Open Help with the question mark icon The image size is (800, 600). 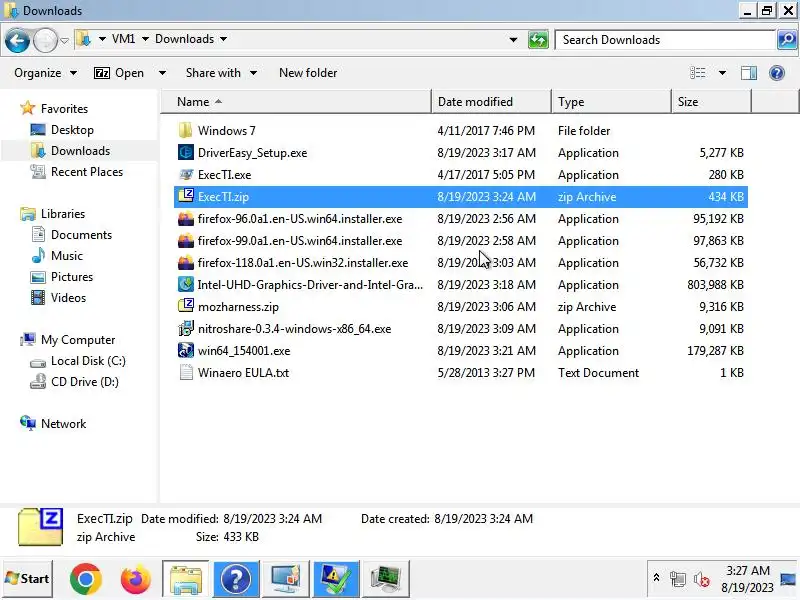point(777,73)
